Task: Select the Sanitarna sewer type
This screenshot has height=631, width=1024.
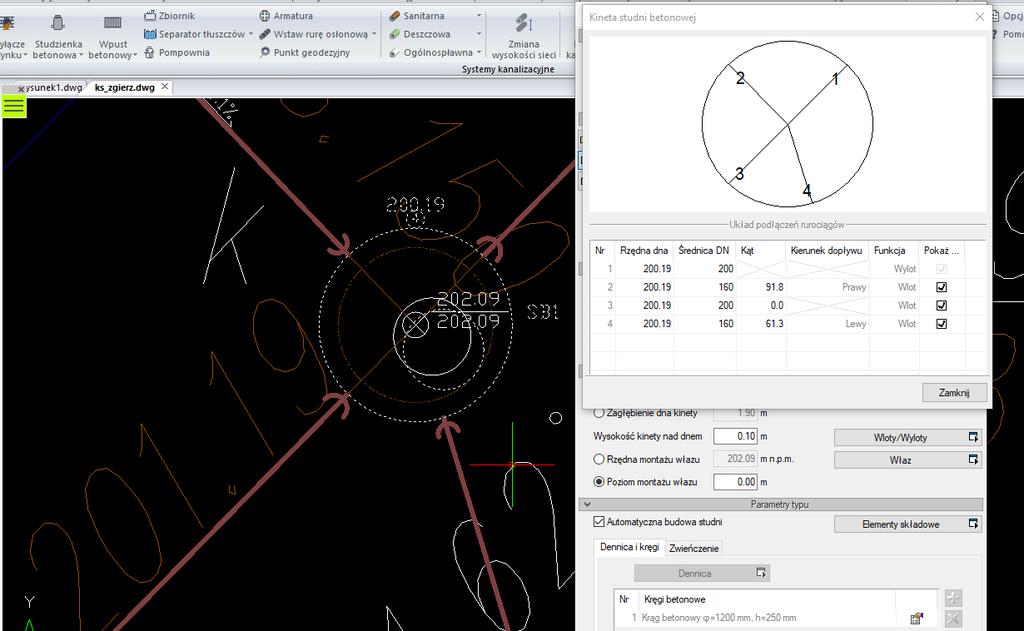Action: point(417,16)
